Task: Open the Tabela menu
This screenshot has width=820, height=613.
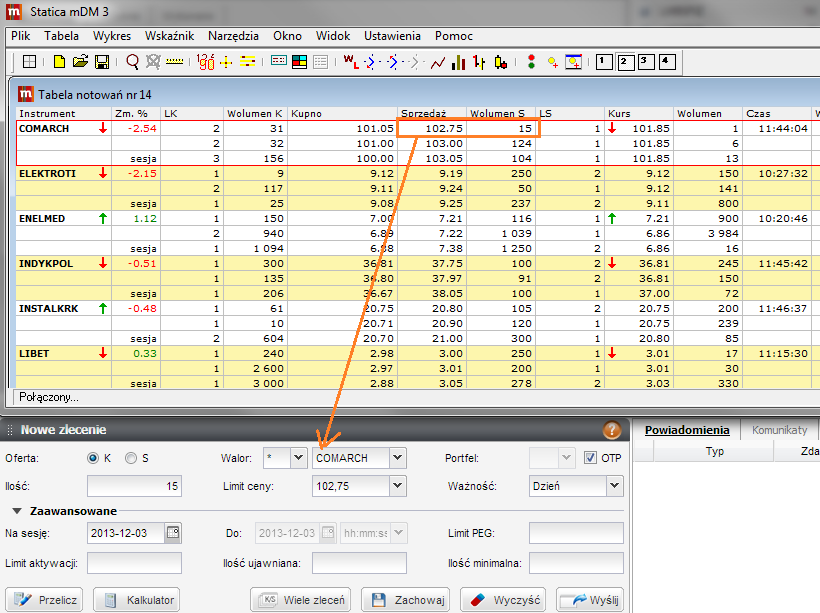Action: (61, 36)
